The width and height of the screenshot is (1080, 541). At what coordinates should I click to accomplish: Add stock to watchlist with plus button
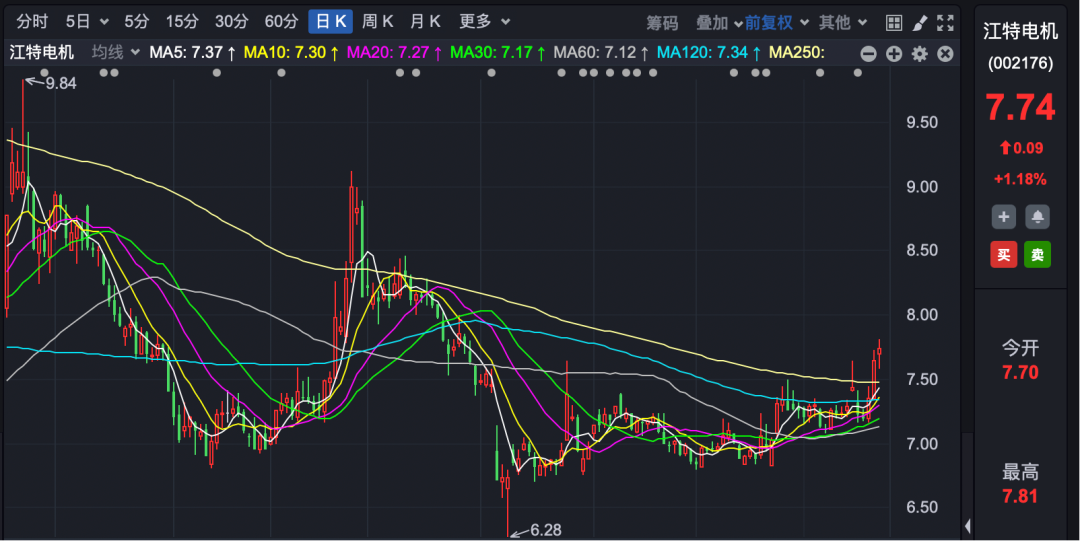coord(1004,217)
